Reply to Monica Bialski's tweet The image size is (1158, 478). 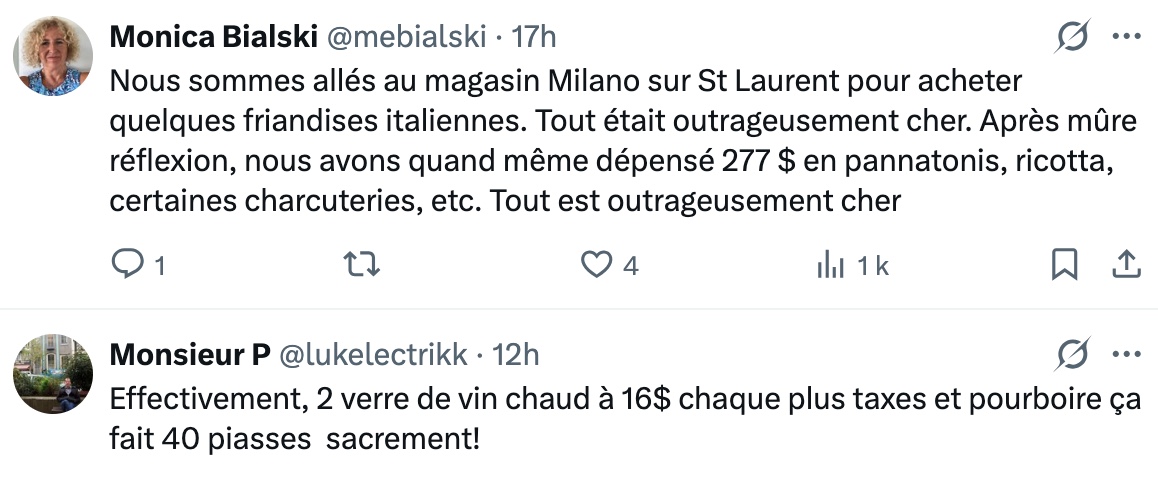(127, 265)
